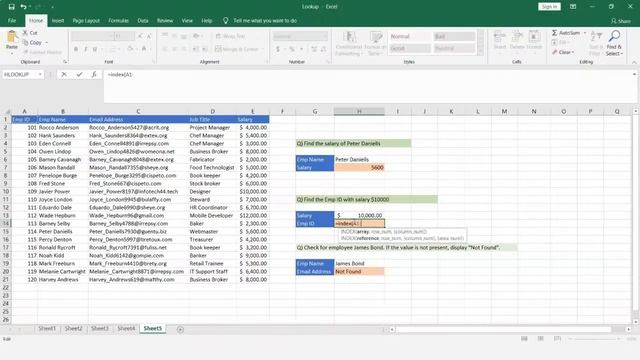Open Insert Function fx icon
The image size is (640, 360).
click(x=94, y=74)
